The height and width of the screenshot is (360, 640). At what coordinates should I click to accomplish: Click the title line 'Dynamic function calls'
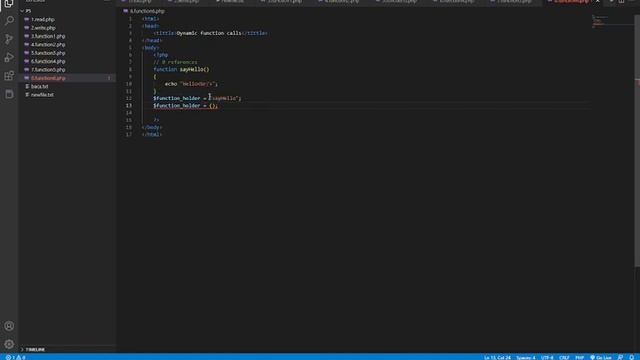click(210, 33)
